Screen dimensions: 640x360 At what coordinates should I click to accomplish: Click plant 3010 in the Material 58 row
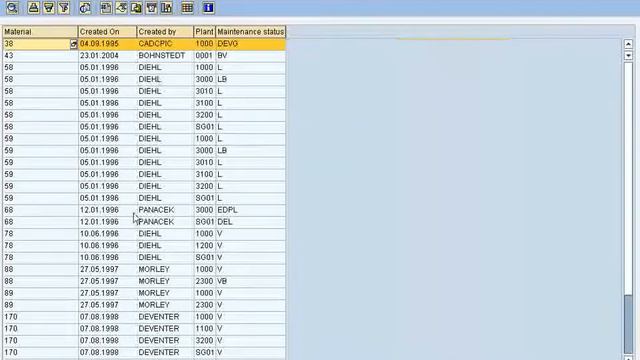tap(204, 91)
